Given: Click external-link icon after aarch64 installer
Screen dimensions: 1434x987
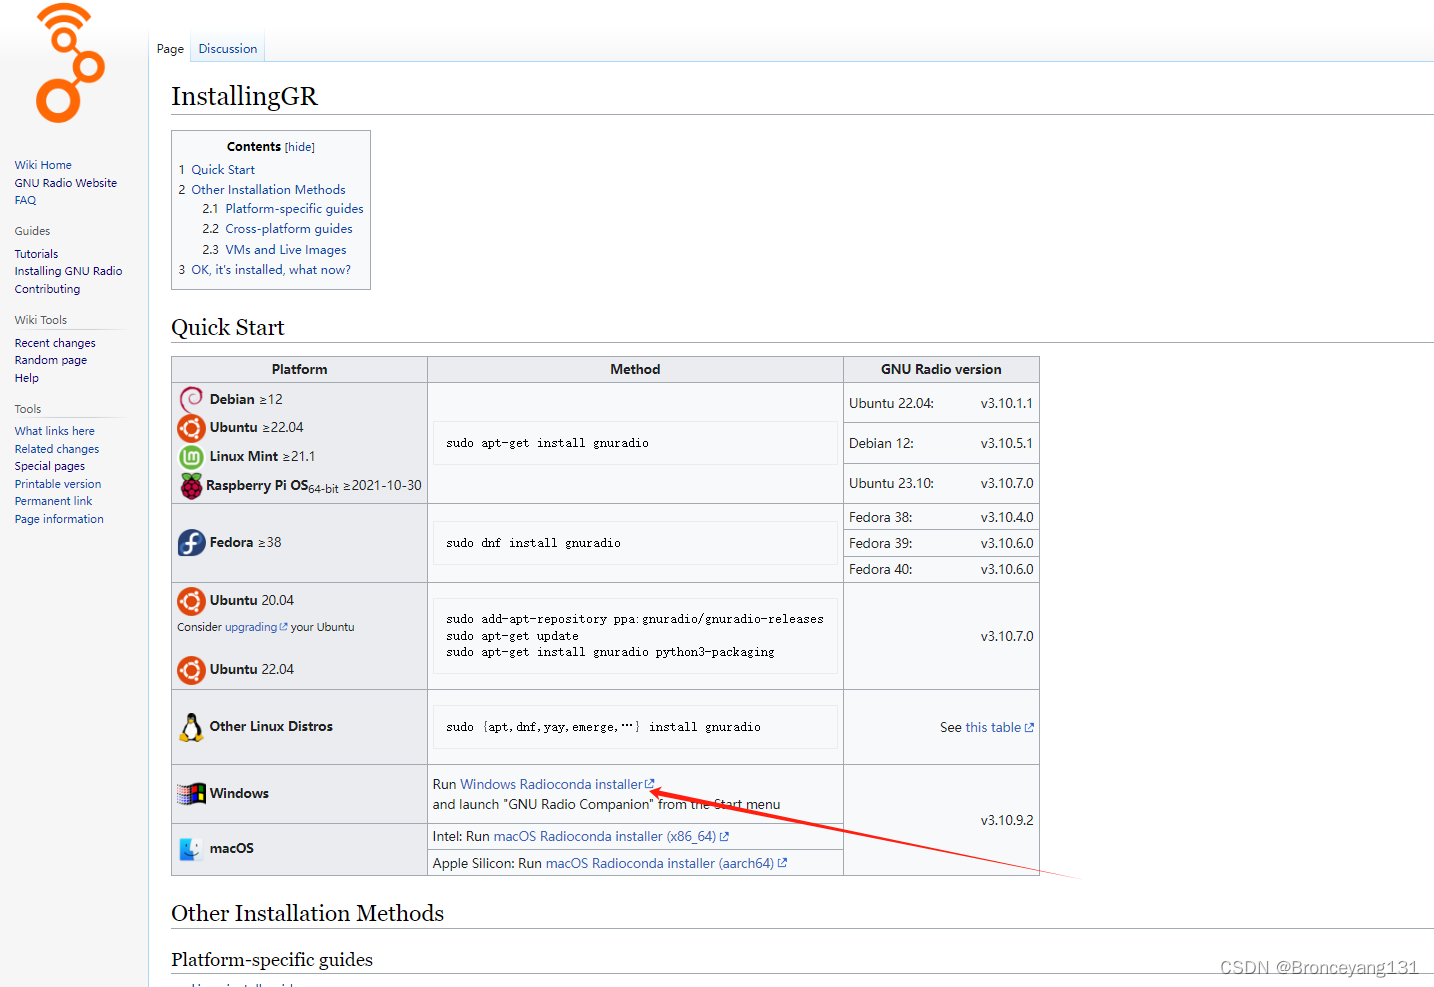Looking at the screenshot, I should pyautogui.click(x=782, y=863).
